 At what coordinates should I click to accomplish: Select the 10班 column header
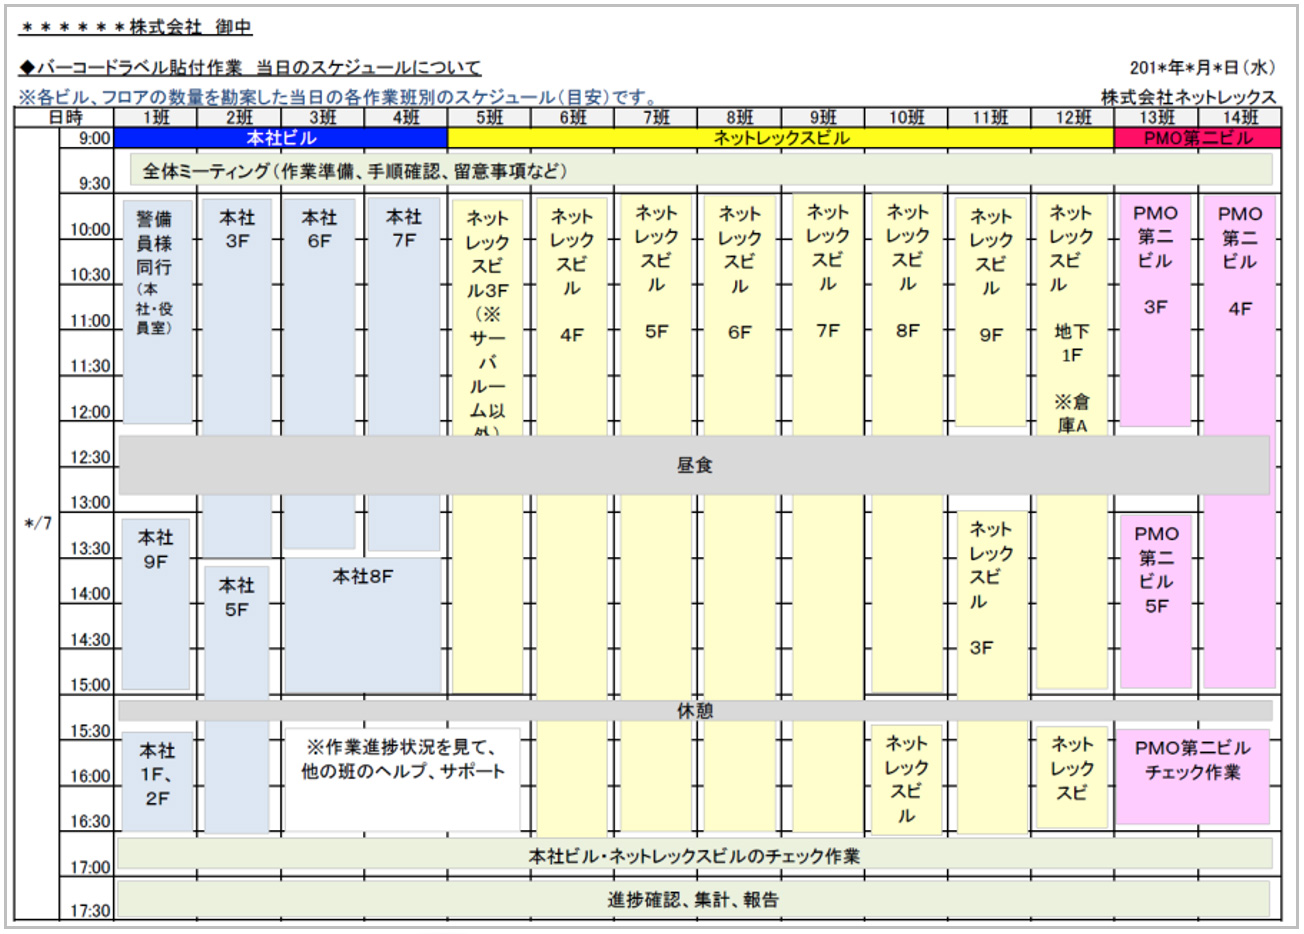click(x=906, y=118)
